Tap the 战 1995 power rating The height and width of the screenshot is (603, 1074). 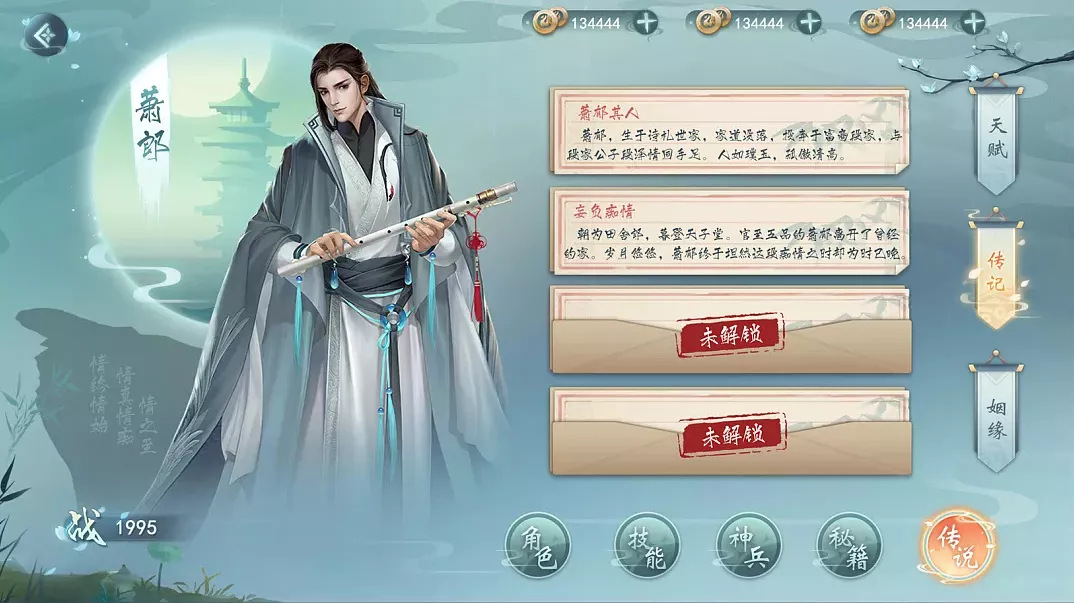click(113, 528)
